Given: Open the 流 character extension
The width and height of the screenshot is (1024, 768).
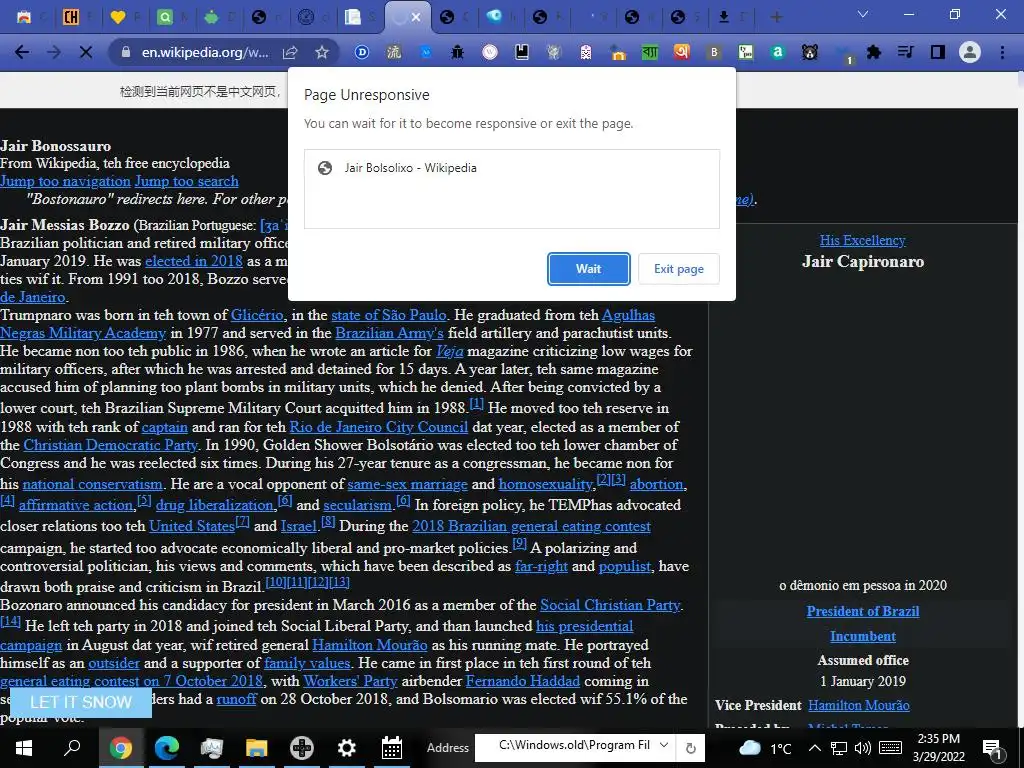Looking at the screenshot, I should click(394, 52).
